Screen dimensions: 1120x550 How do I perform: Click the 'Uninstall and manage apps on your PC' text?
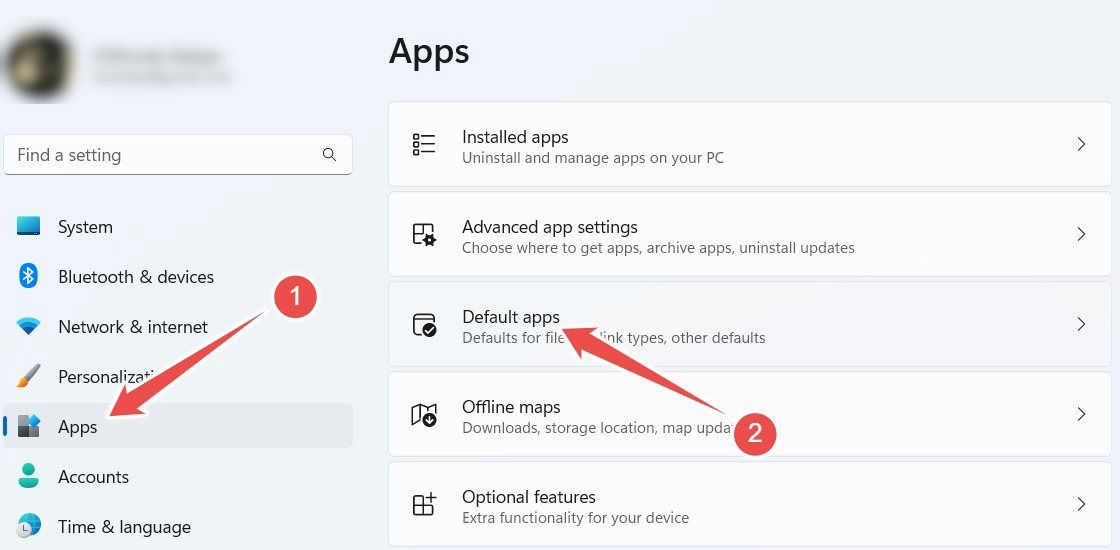(x=593, y=158)
